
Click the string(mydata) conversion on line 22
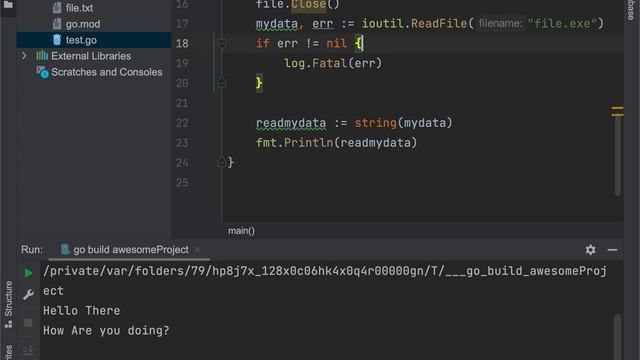pos(403,123)
